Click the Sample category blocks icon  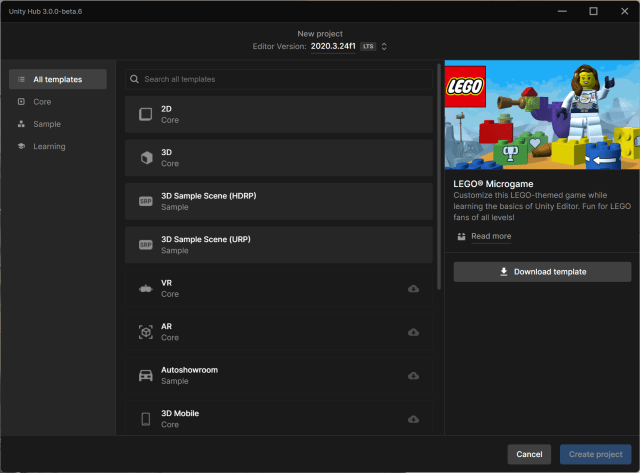[21, 124]
